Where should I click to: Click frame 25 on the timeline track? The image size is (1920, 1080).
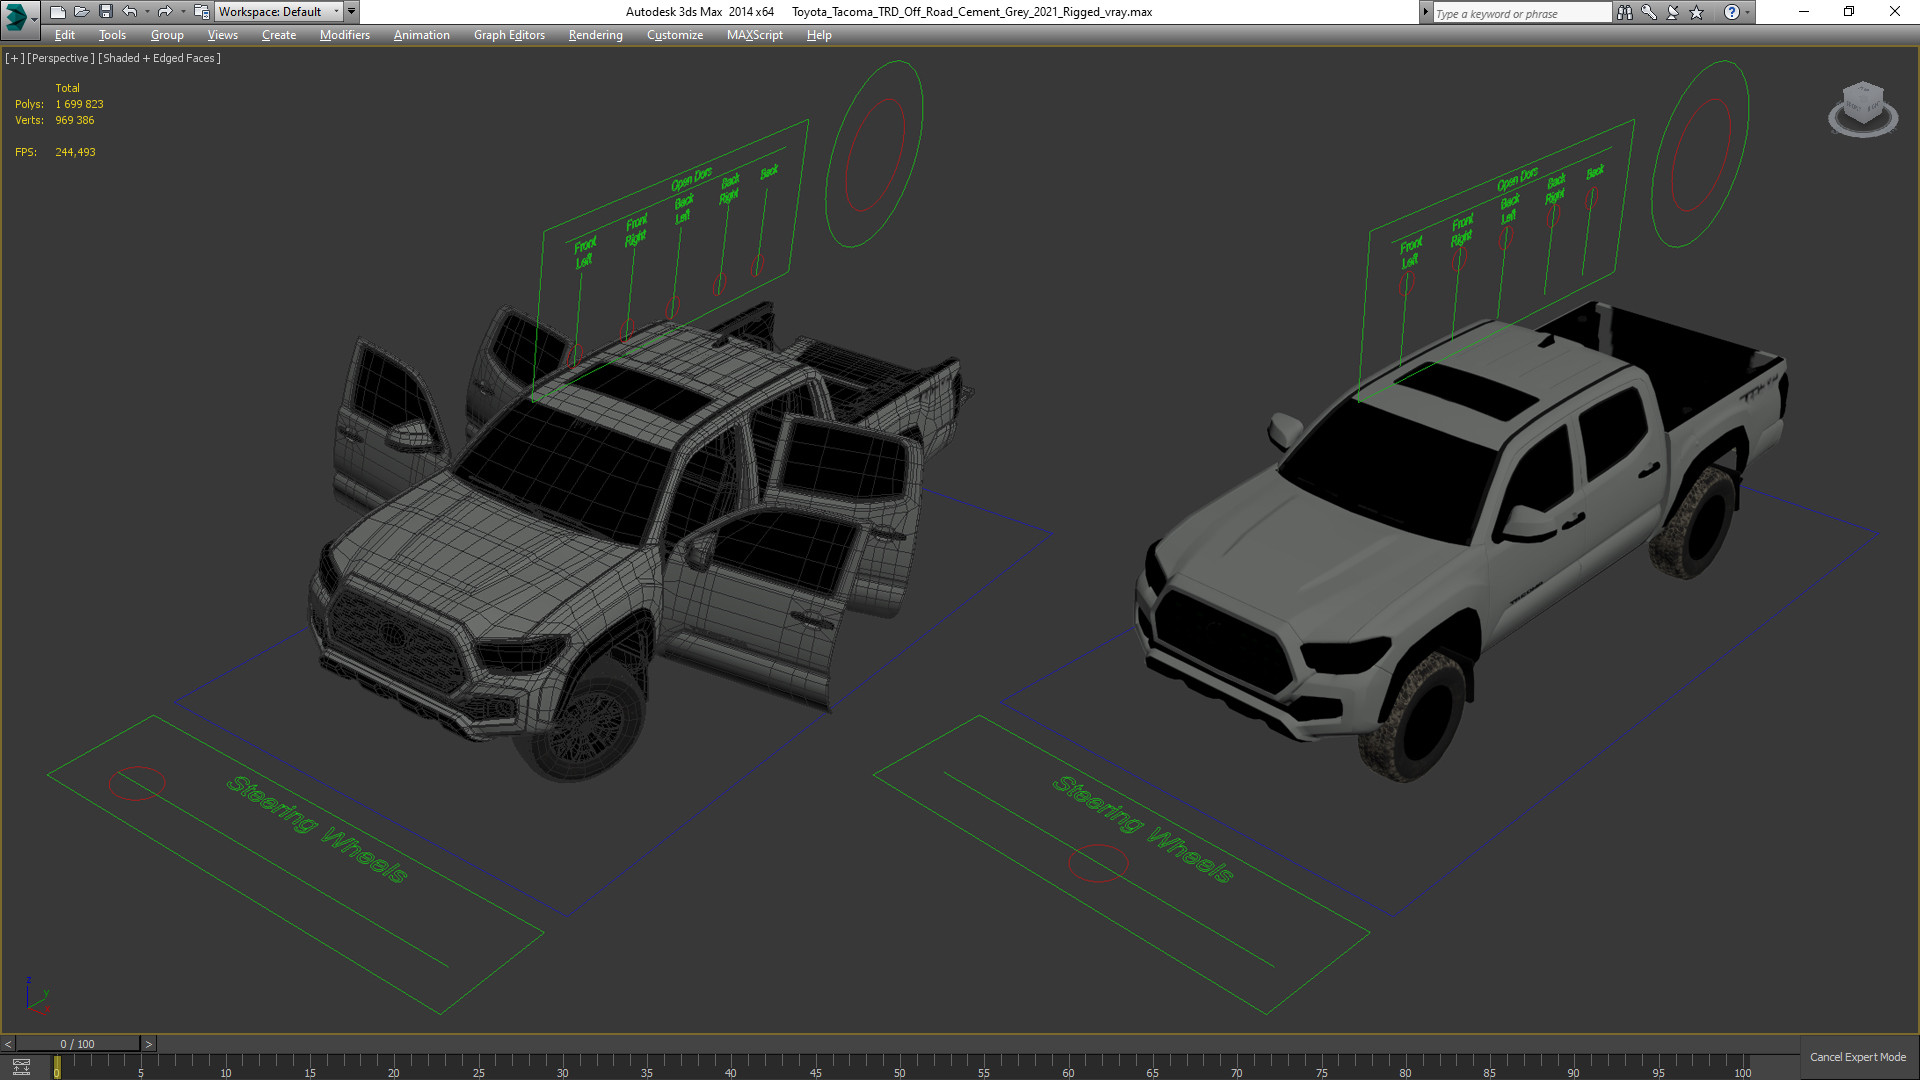(x=478, y=1066)
